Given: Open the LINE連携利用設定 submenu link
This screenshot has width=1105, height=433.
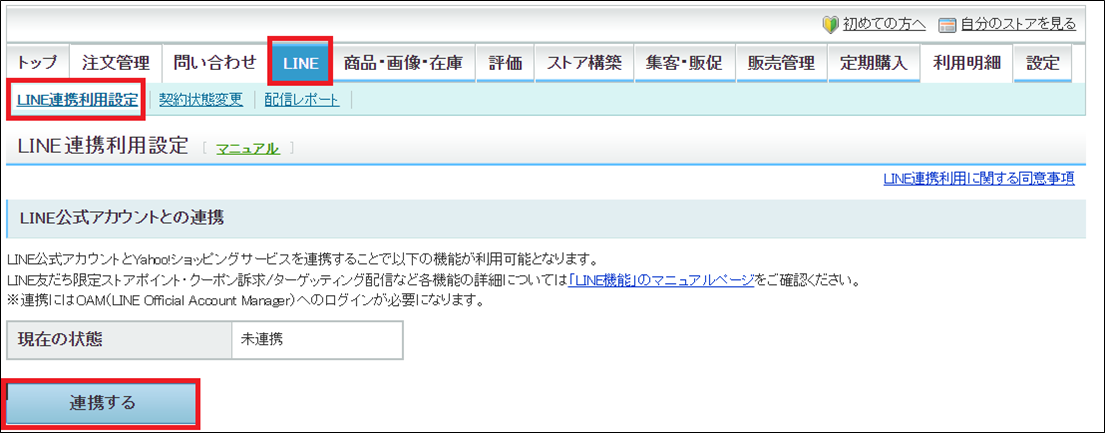Looking at the screenshot, I should (78, 100).
